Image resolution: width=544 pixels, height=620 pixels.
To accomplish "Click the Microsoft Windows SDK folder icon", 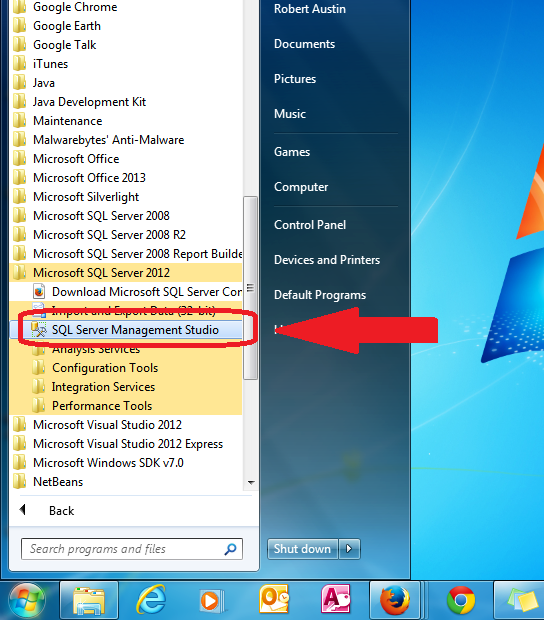I will coord(19,463).
